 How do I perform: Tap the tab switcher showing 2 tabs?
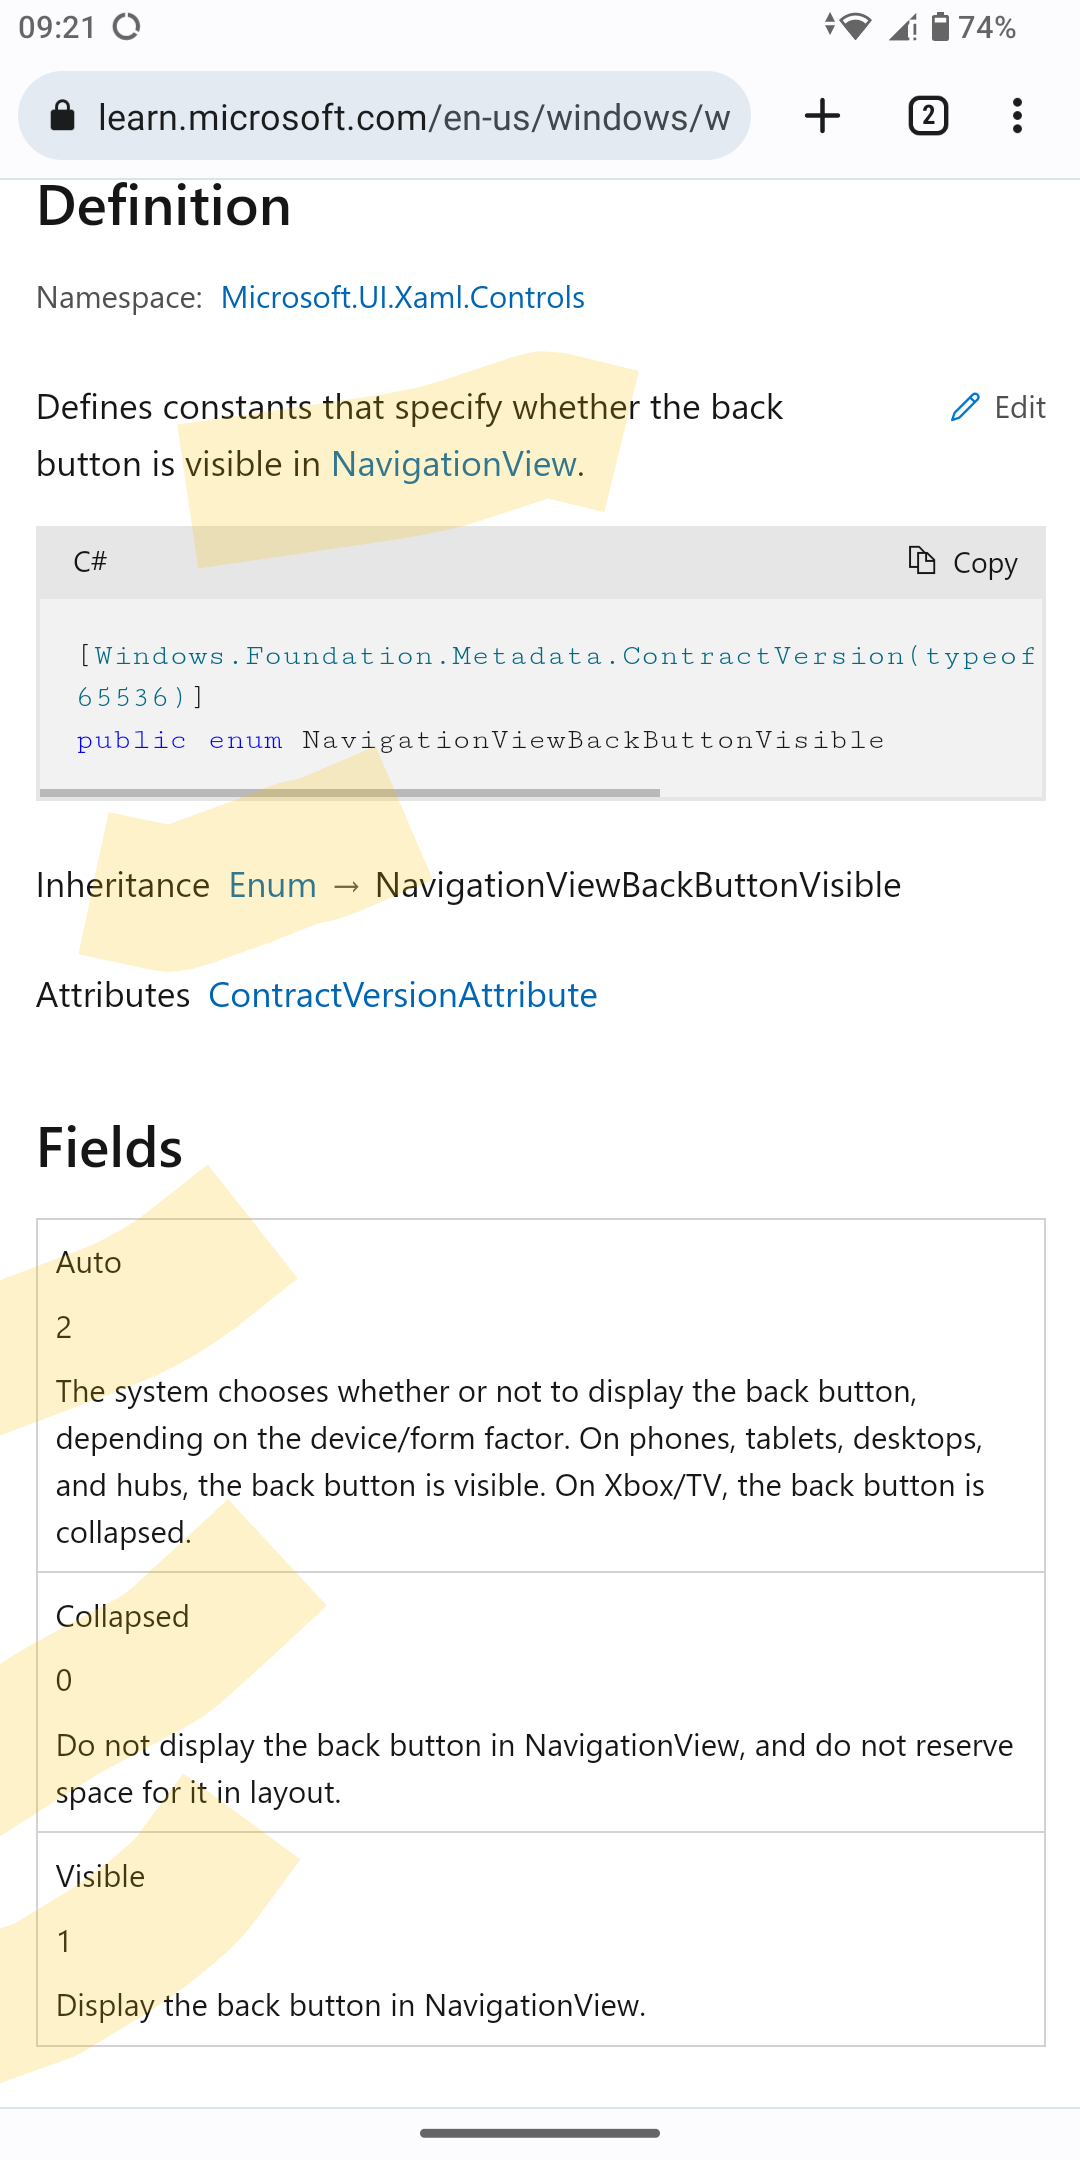click(x=926, y=116)
